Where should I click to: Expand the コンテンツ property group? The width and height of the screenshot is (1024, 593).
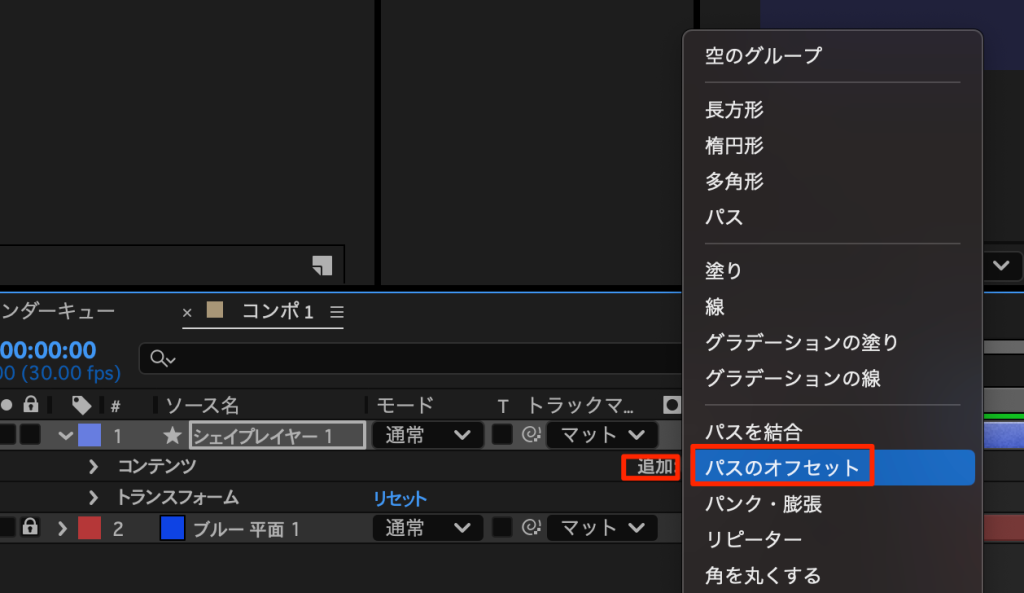94,467
